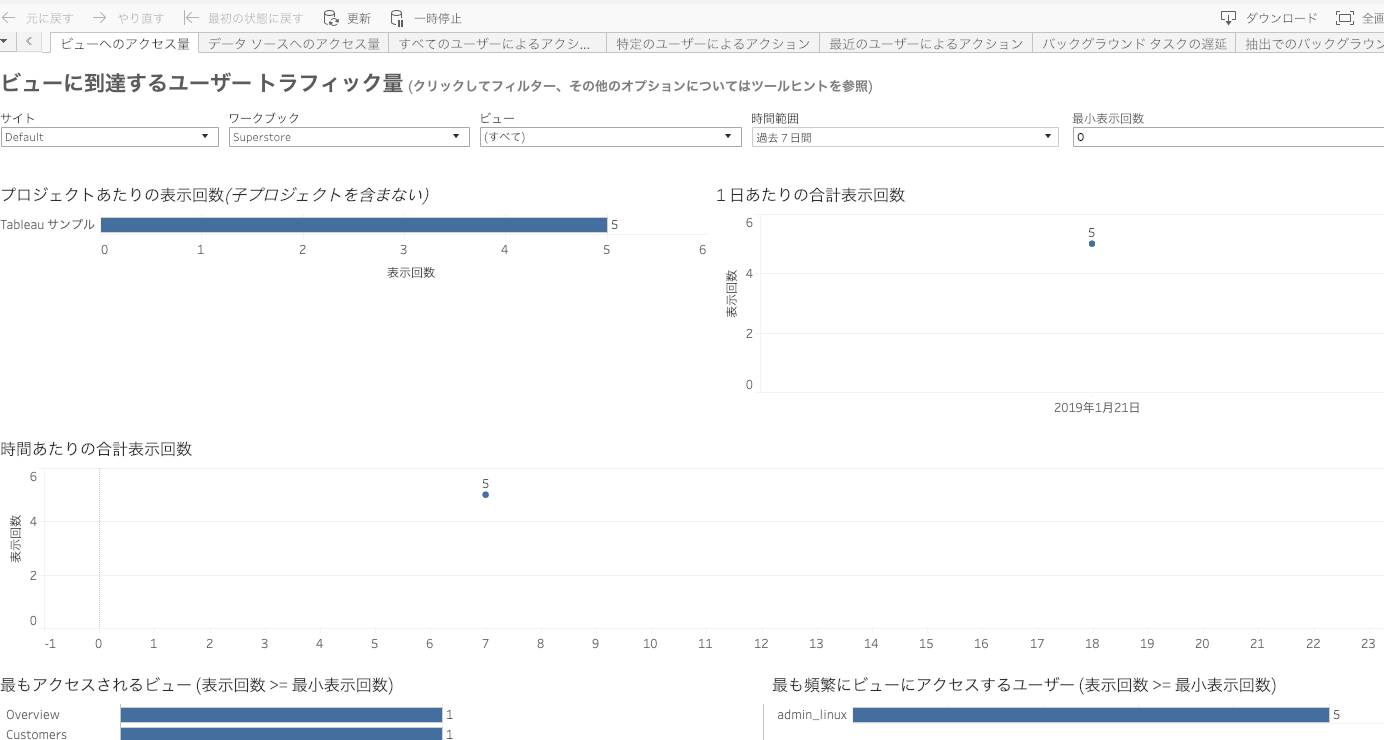The height and width of the screenshot is (740, 1384).
Task: Click the pause (一時停止) icon
Action: click(x=398, y=18)
